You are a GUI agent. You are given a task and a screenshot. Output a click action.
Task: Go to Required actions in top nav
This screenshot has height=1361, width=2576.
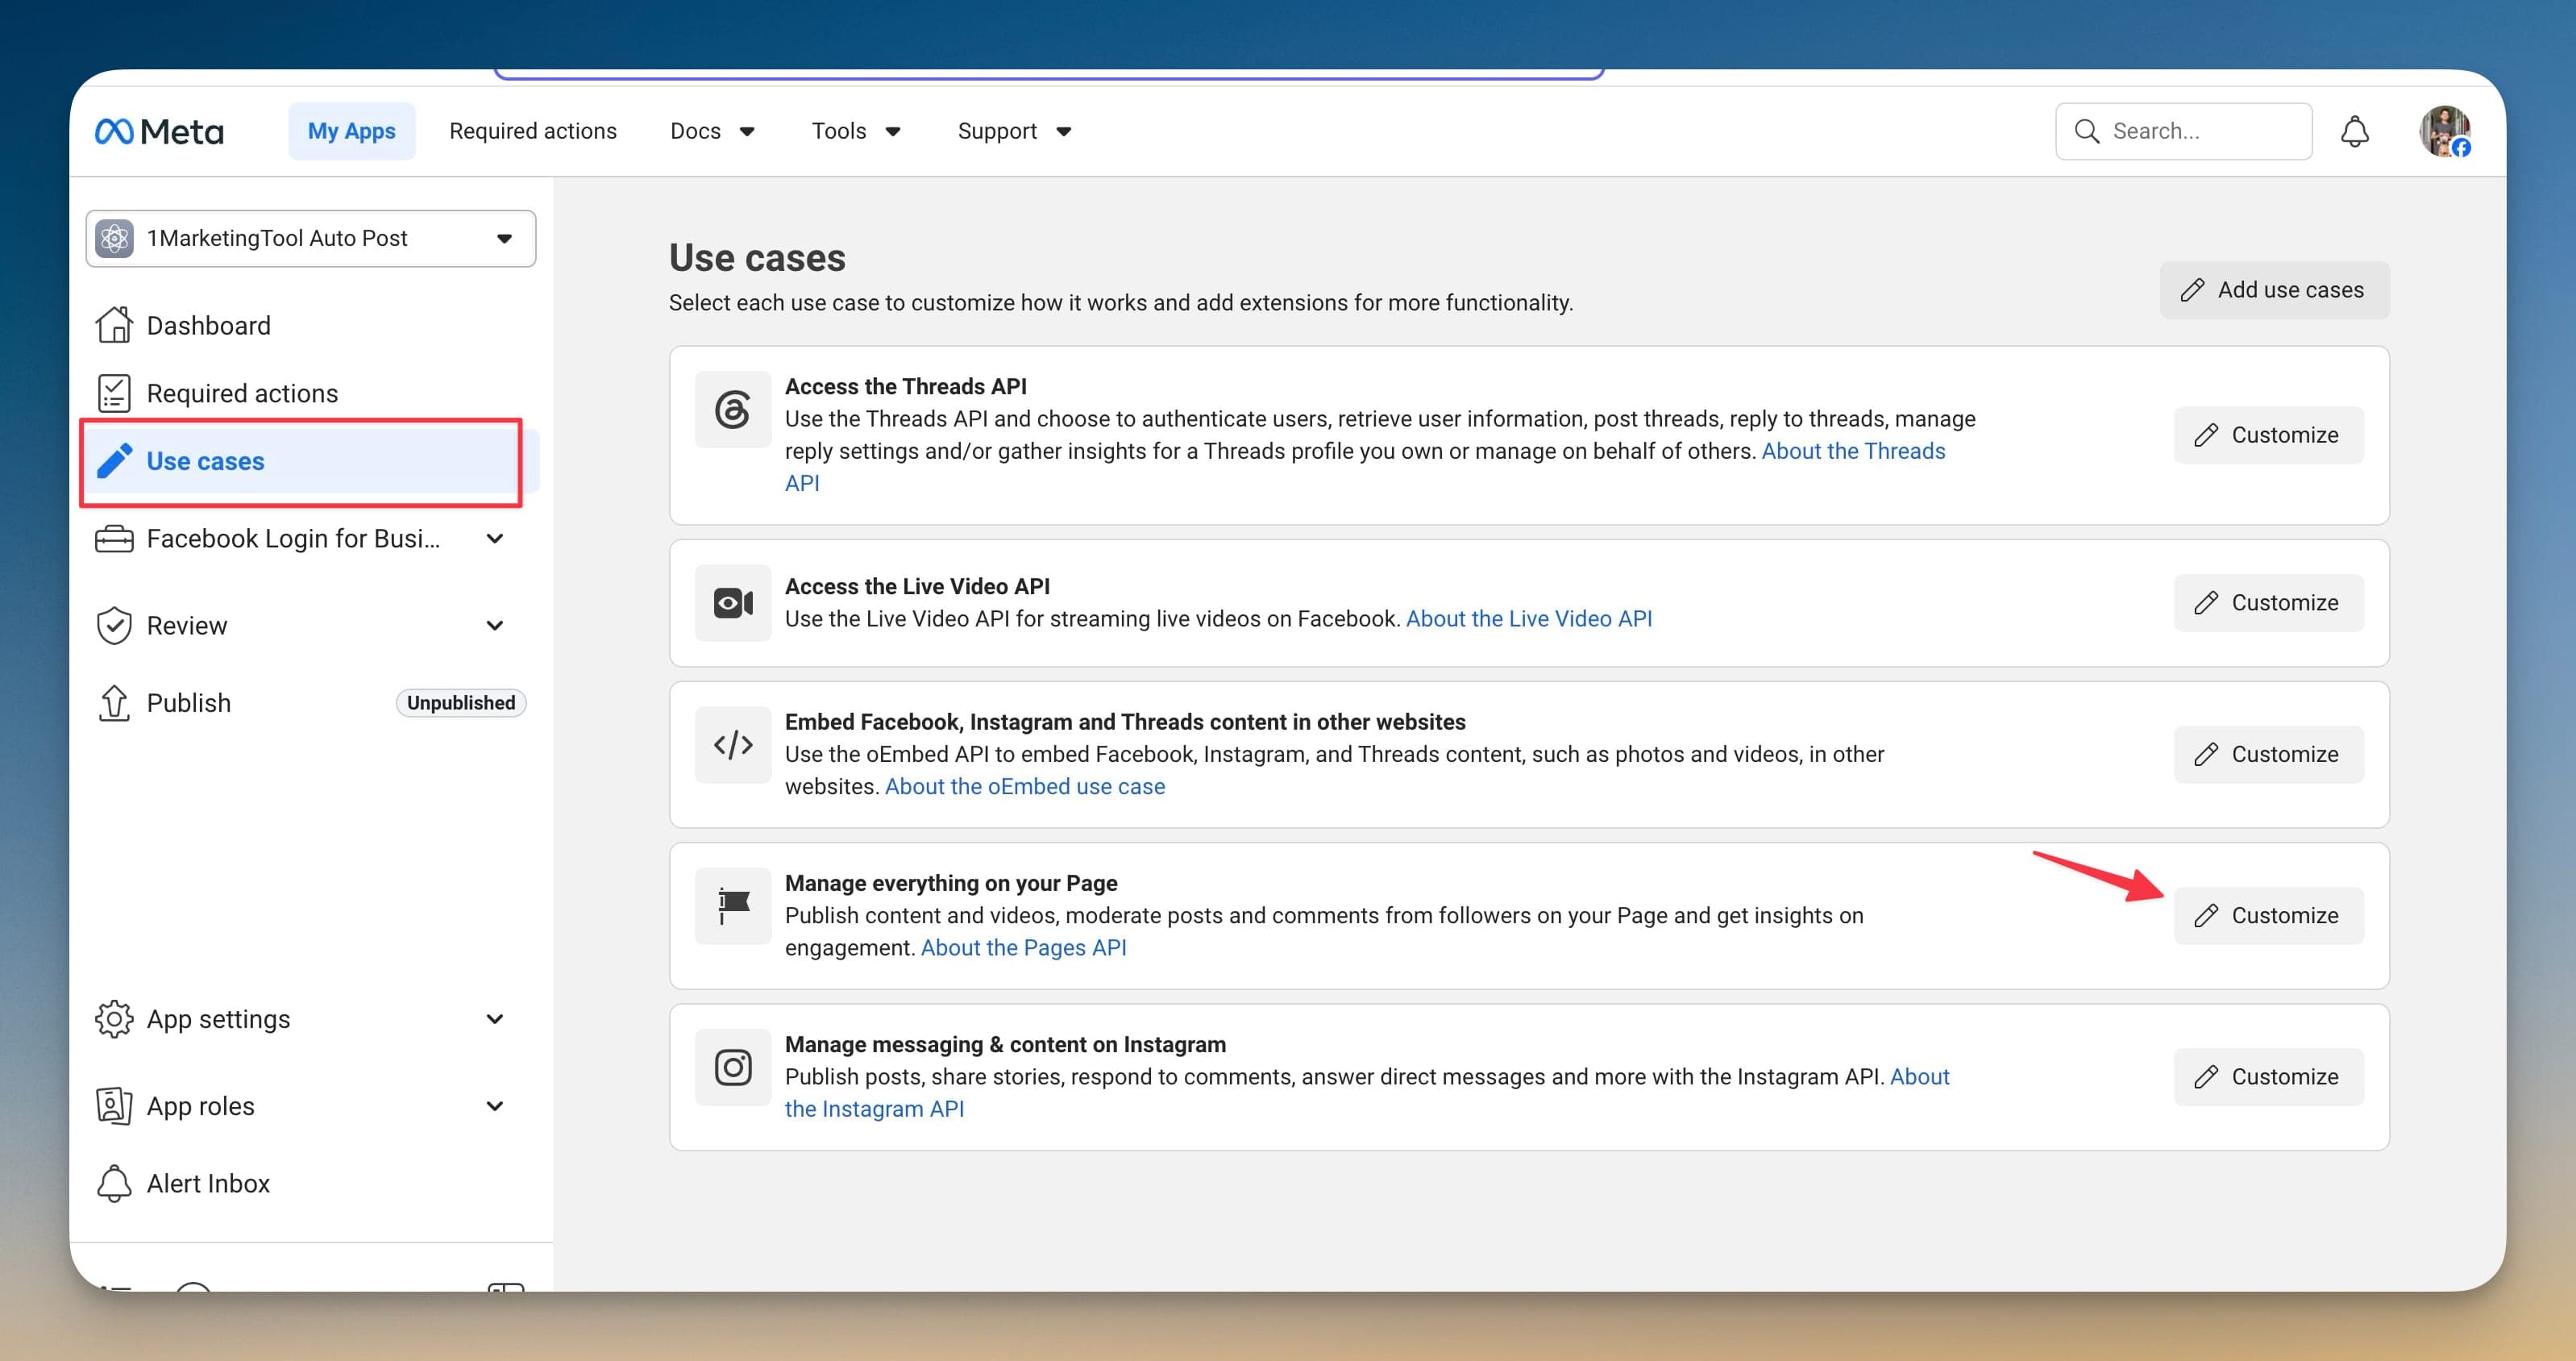(533, 131)
